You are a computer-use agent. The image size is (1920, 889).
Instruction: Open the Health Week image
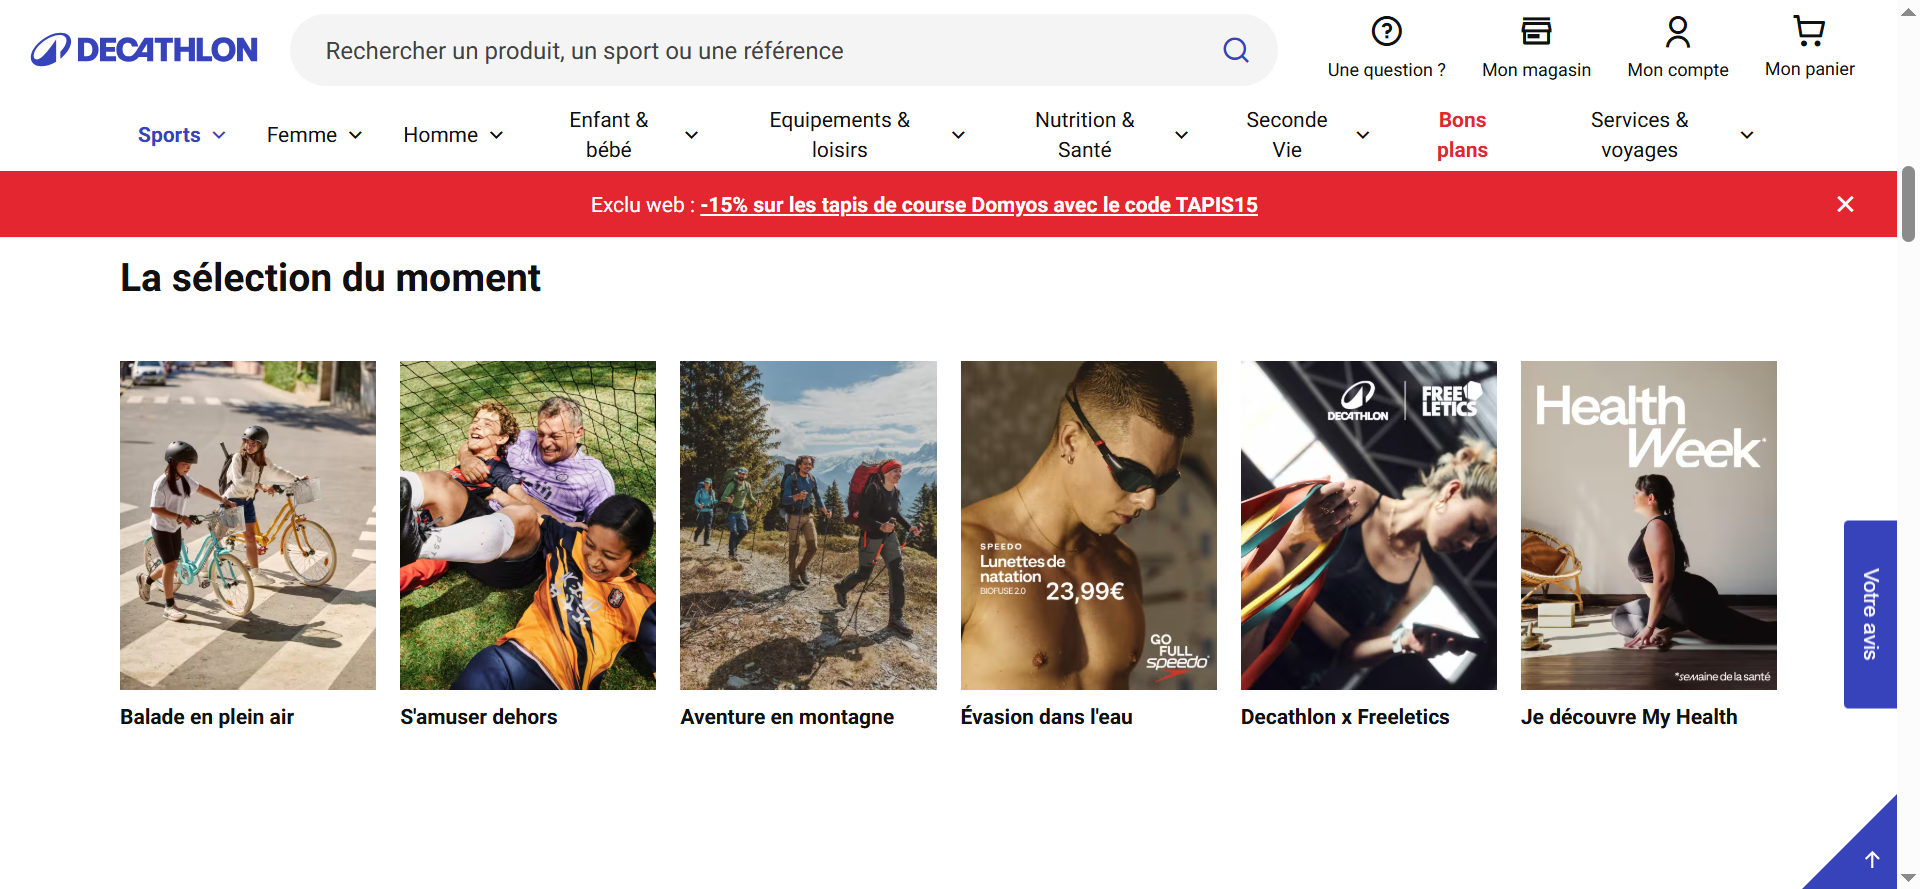1649,525
